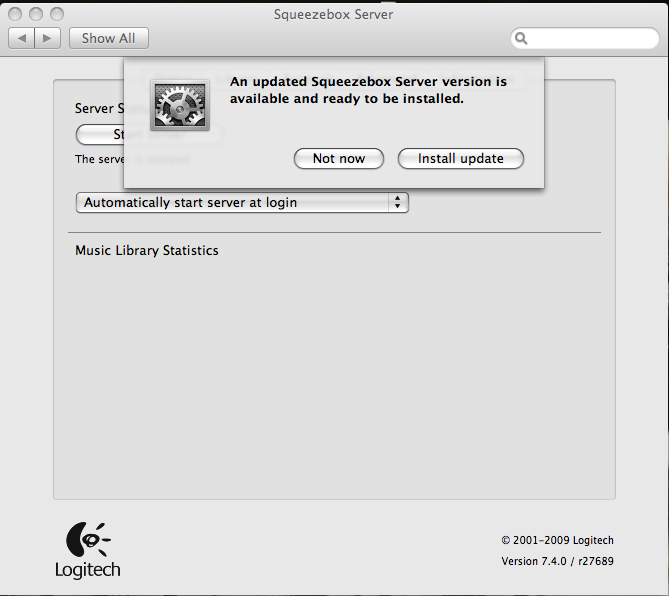Click the up-down arrows on the startup dropdown
The height and width of the screenshot is (596, 669).
pyautogui.click(x=398, y=202)
